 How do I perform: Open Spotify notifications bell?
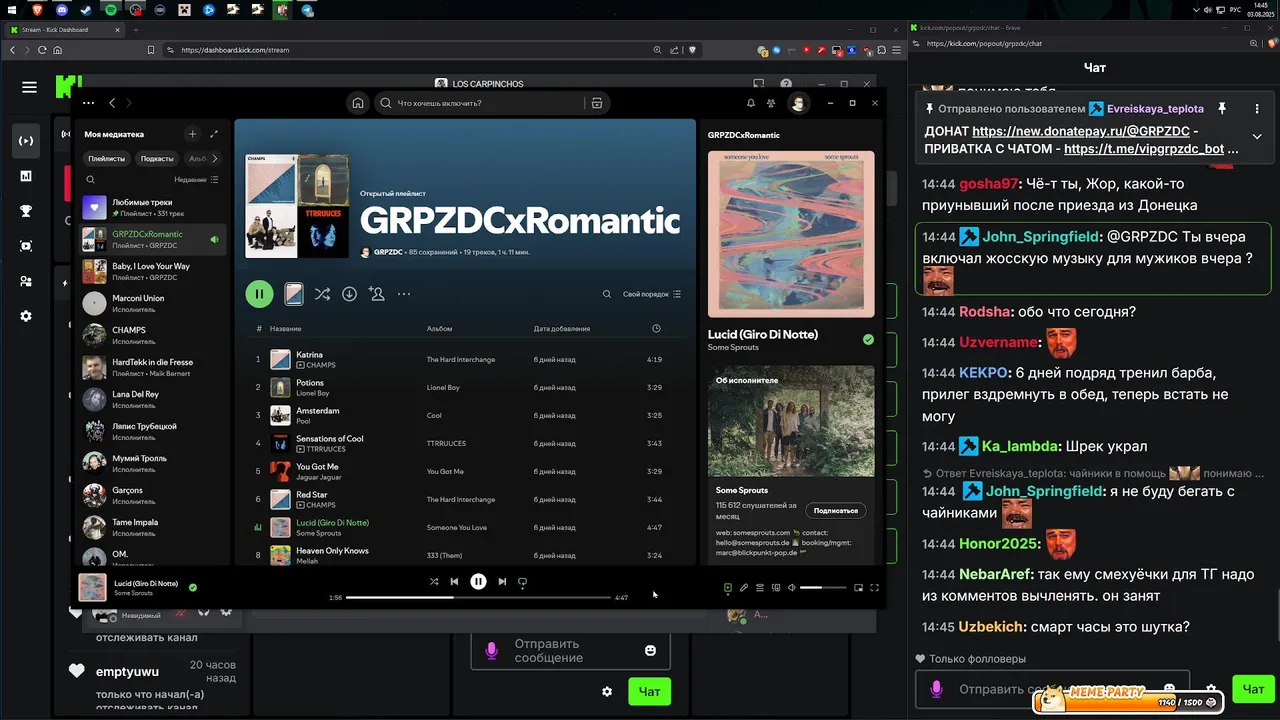click(x=751, y=103)
